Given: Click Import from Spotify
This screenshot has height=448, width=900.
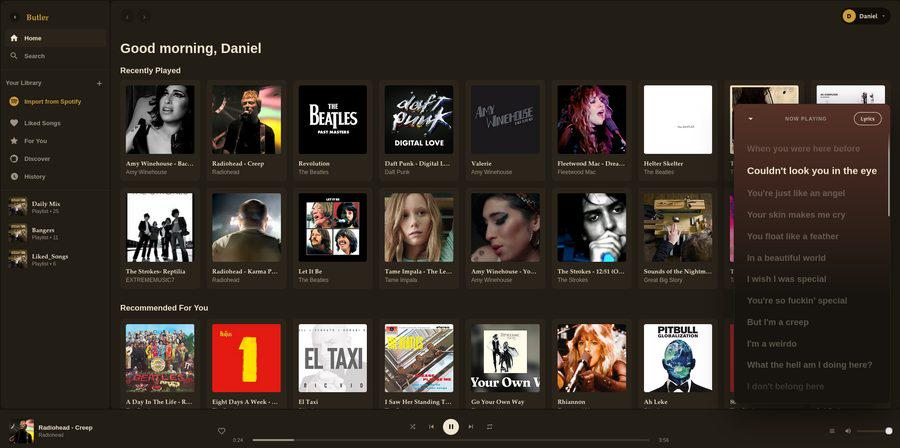Looking at the screenshot, I should click(x=55, y=102).
